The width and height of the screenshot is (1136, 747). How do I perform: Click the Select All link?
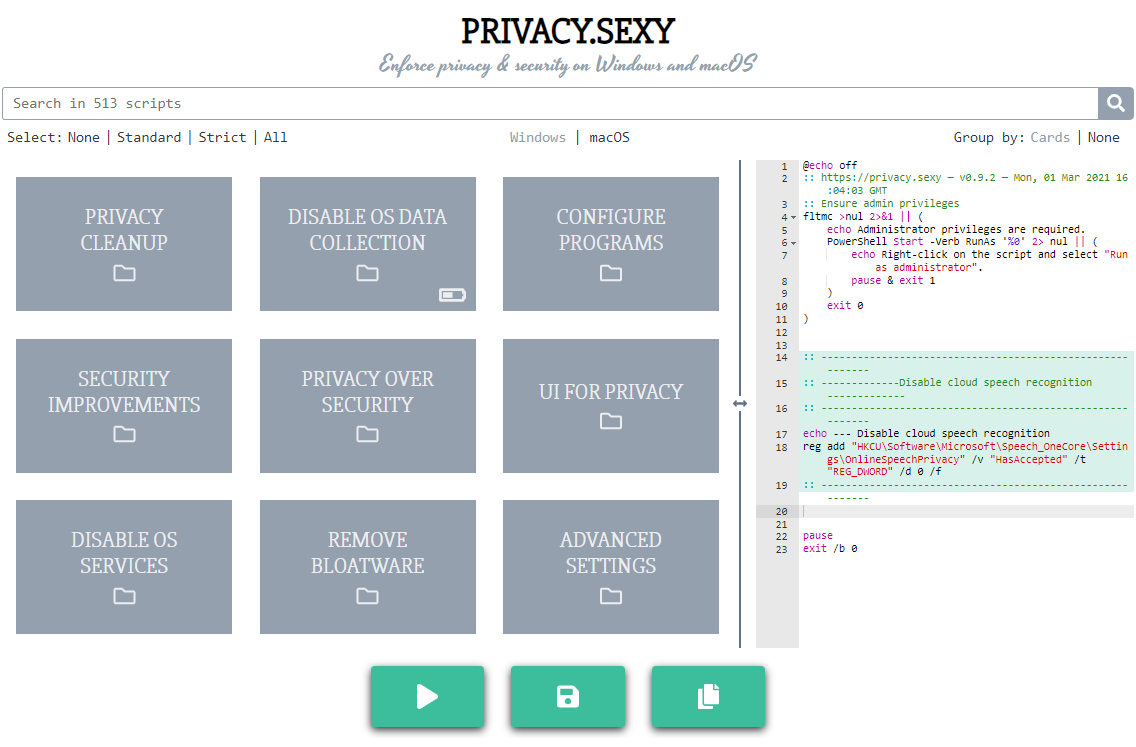275,137
